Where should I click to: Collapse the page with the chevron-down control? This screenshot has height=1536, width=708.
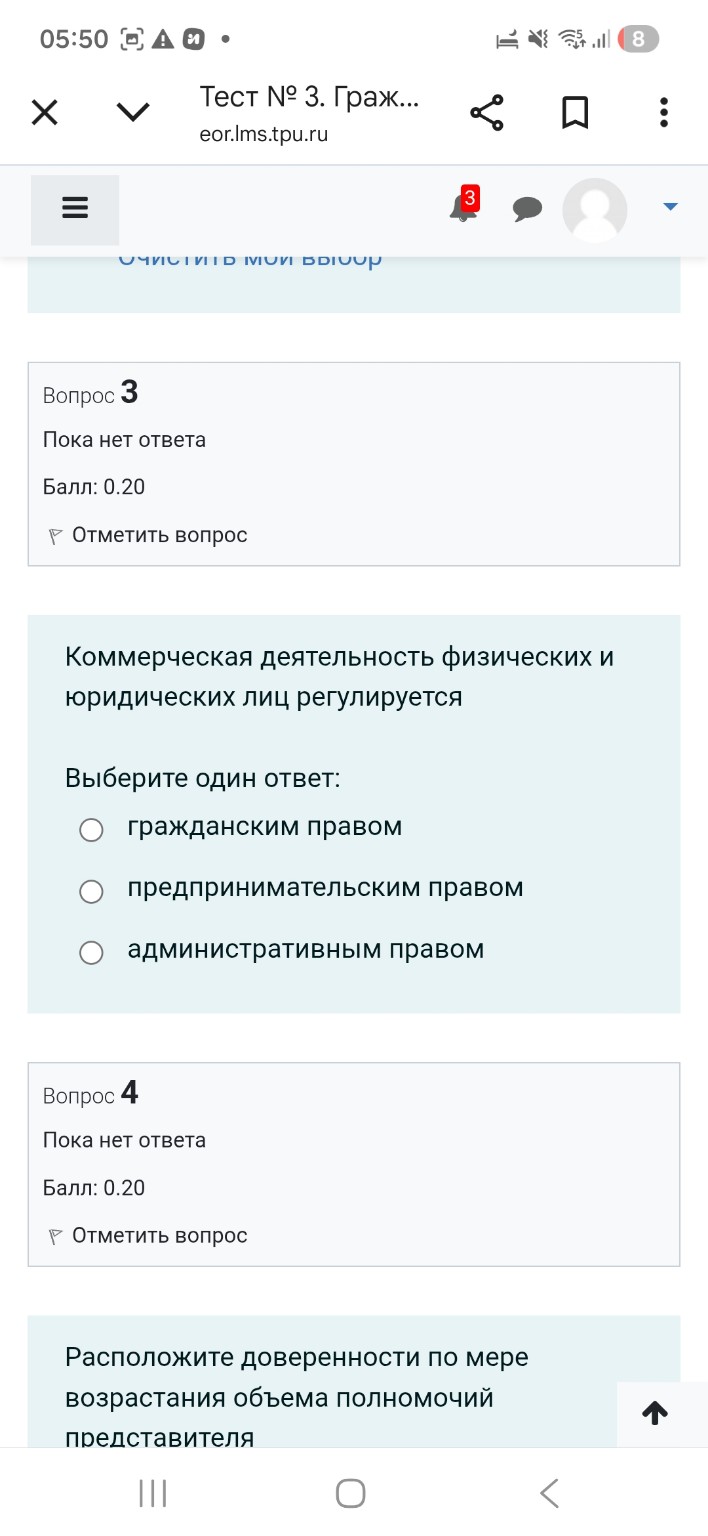coord(132,112)
